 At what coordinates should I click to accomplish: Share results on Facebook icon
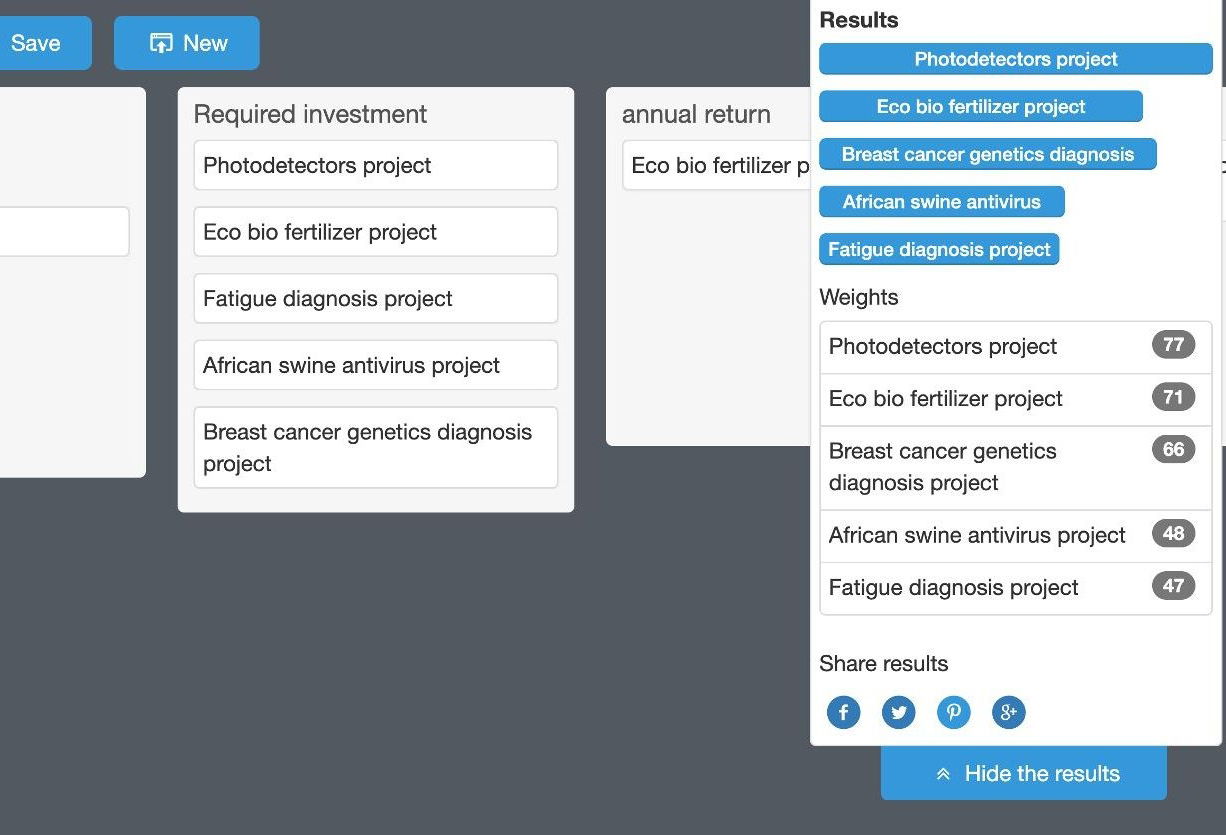click(843, 712)
